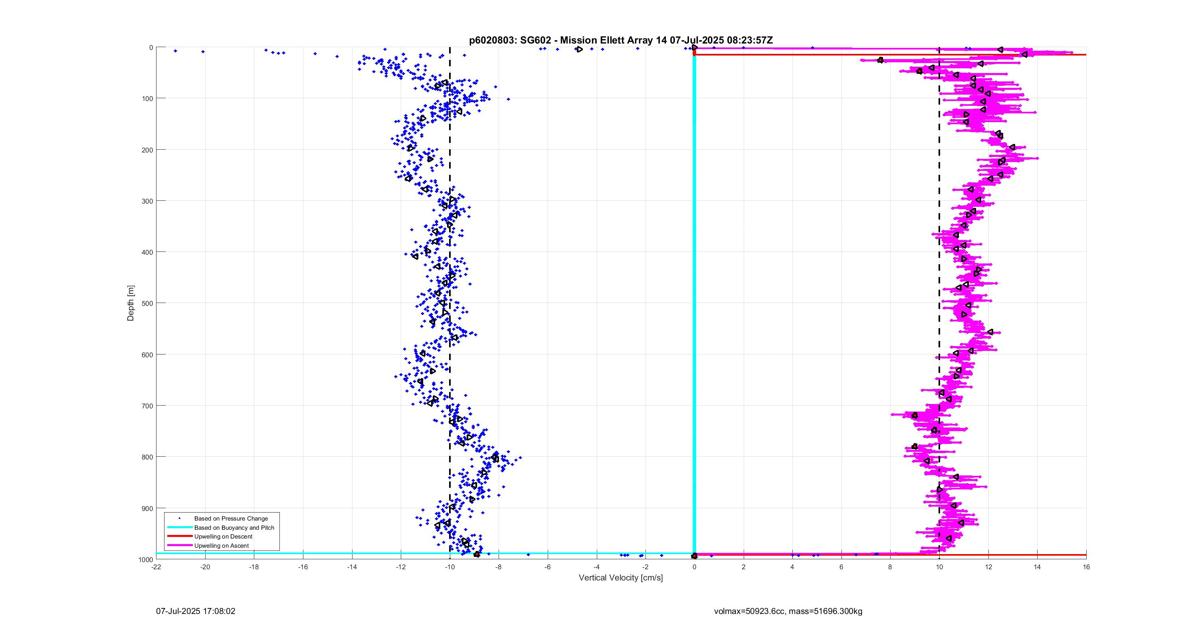Click the -12 tick on velocity axis
The width and height of the screenshot is (1200, 628).
click(401, 567)
